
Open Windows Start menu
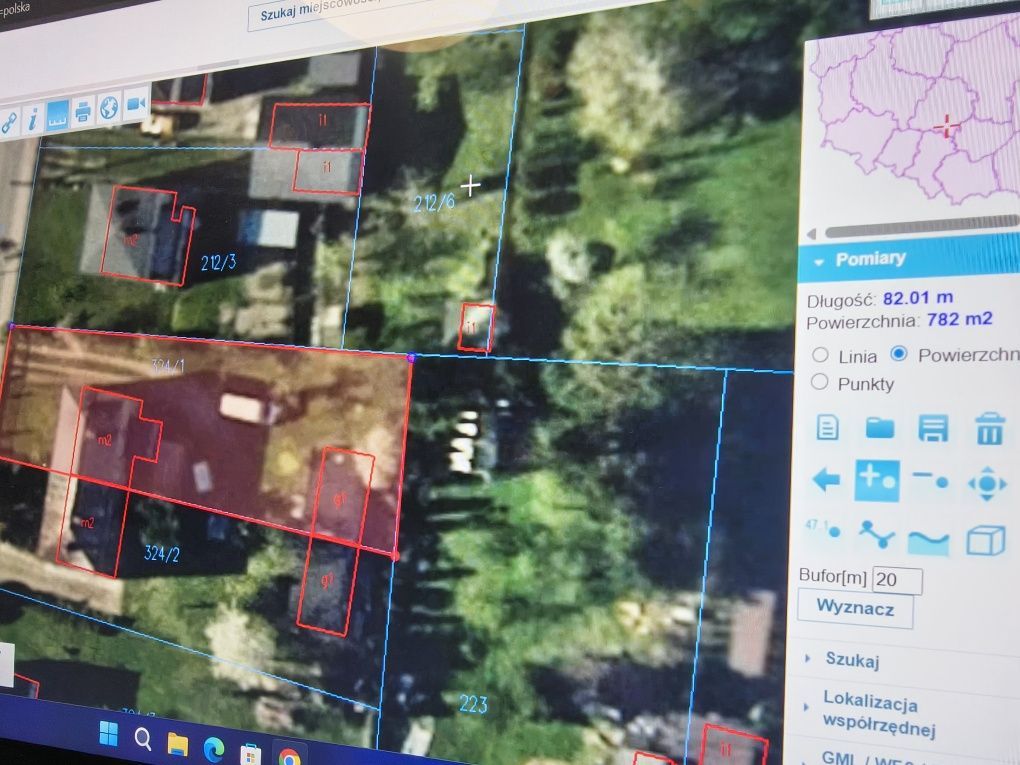tap(109, 733)
